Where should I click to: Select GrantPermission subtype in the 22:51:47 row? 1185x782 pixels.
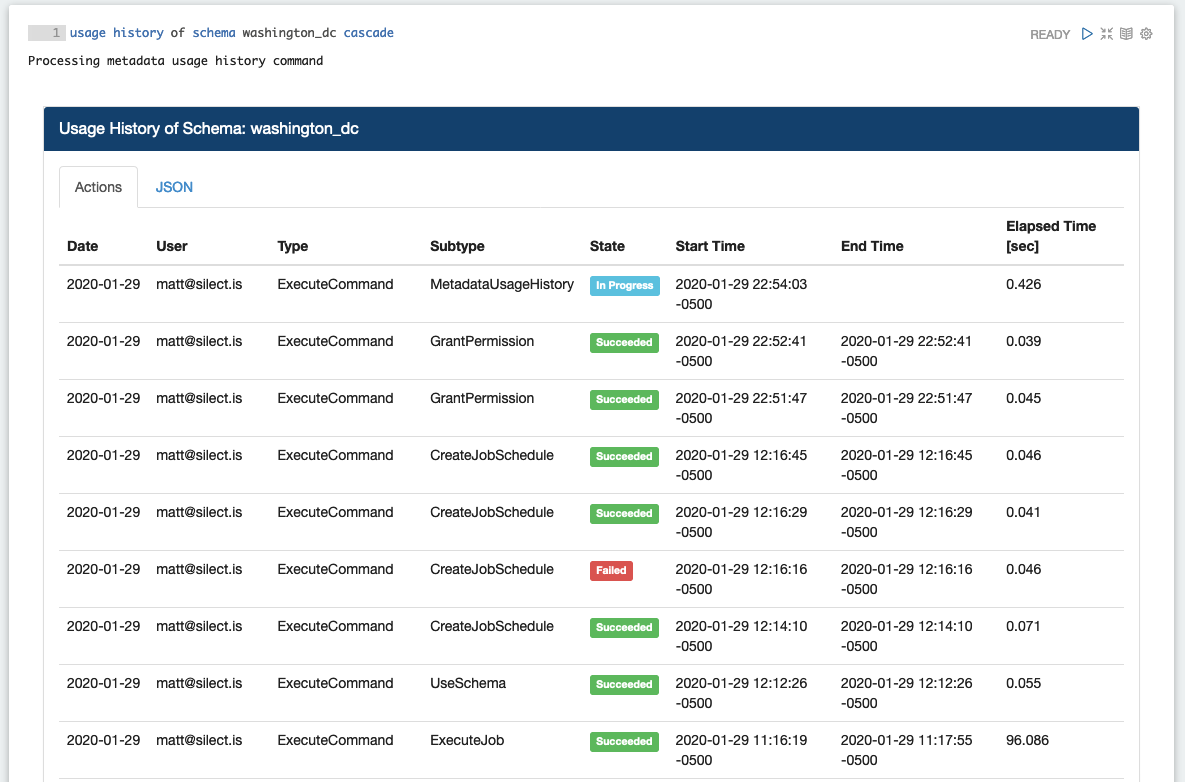[x=482, y=398]
